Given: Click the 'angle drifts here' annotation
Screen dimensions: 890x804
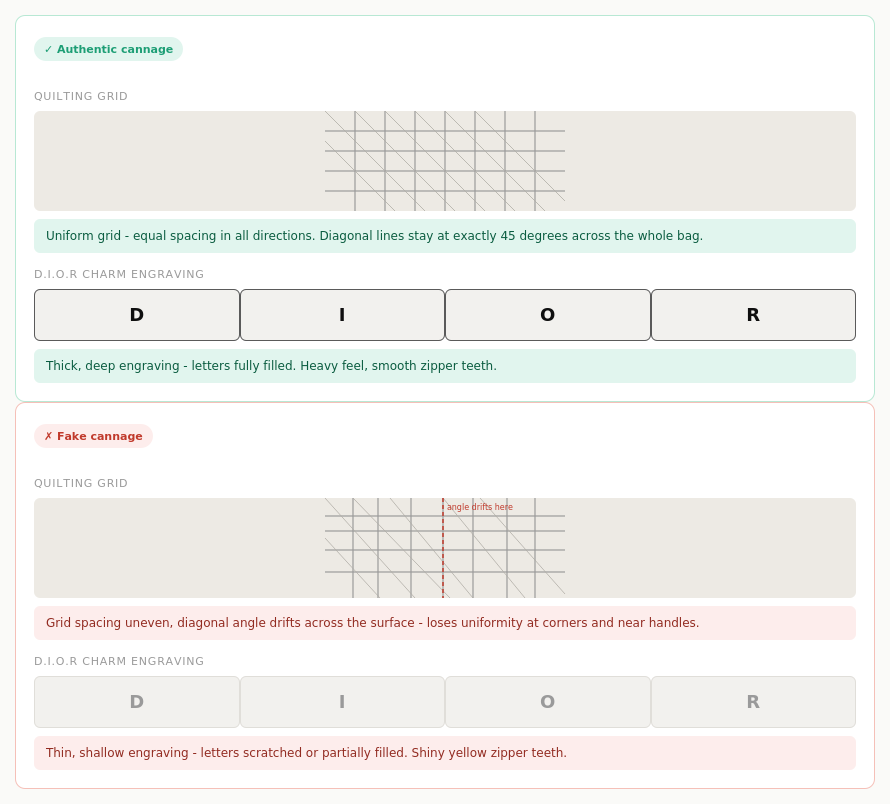Looking at the screenshot, I should click(x=480, y=507).
